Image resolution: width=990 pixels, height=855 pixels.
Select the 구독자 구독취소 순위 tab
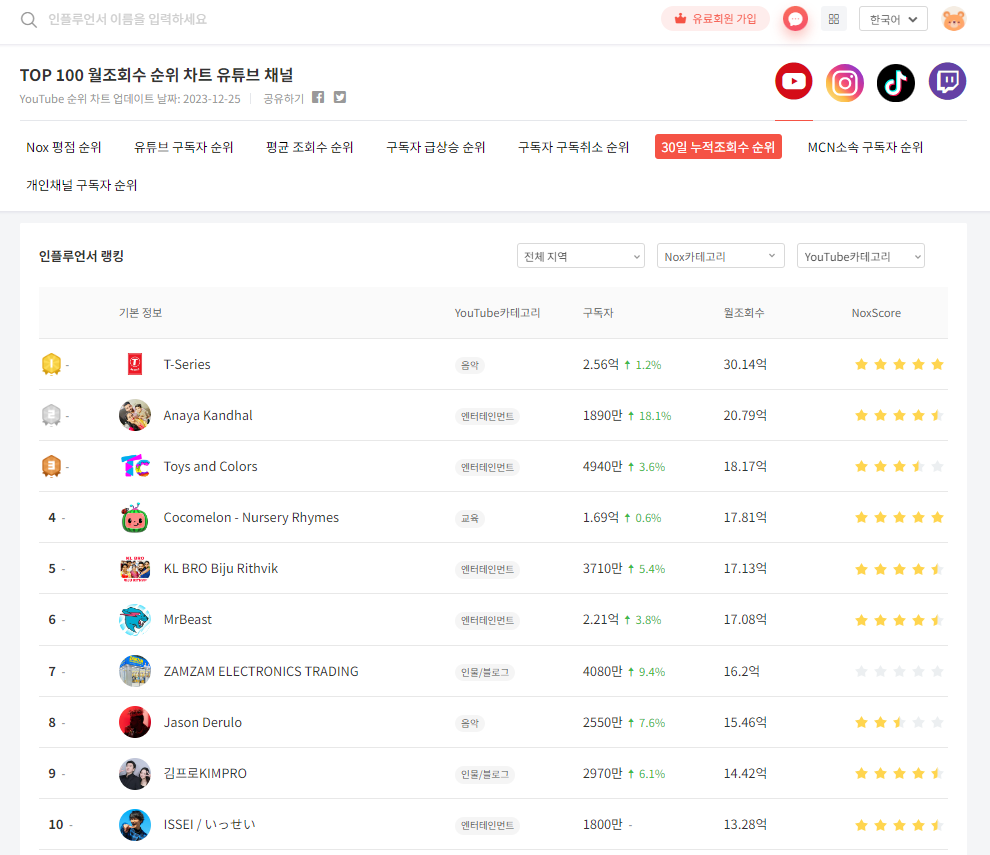tap(573, 147)
